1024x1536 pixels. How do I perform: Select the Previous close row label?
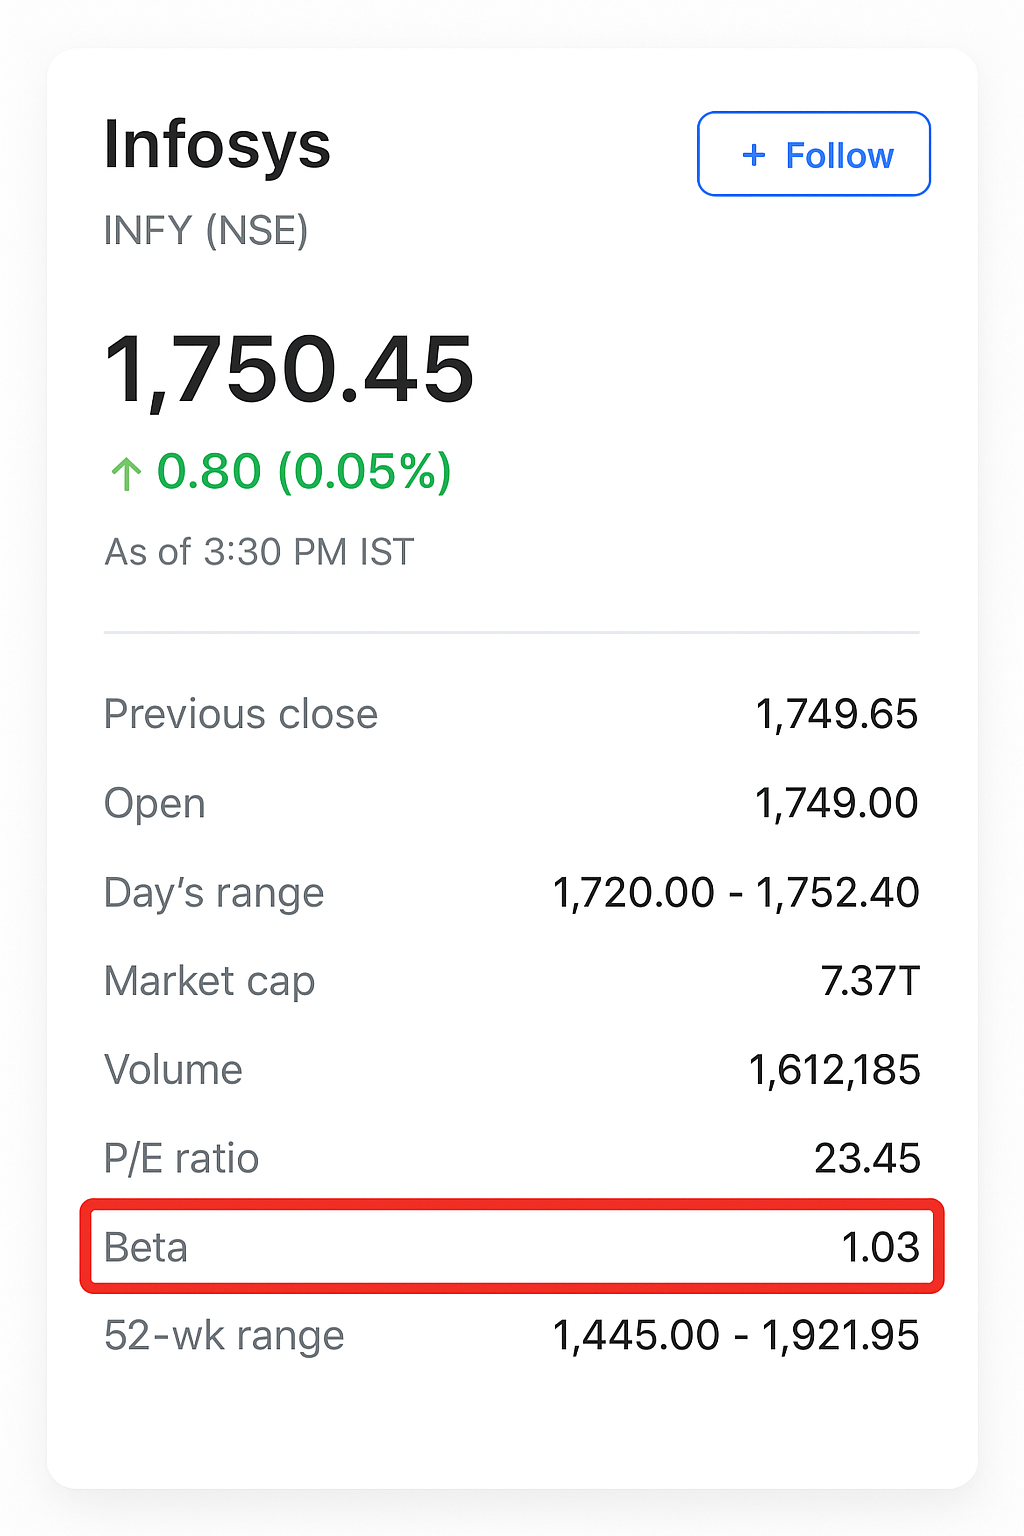click(241, 714)
